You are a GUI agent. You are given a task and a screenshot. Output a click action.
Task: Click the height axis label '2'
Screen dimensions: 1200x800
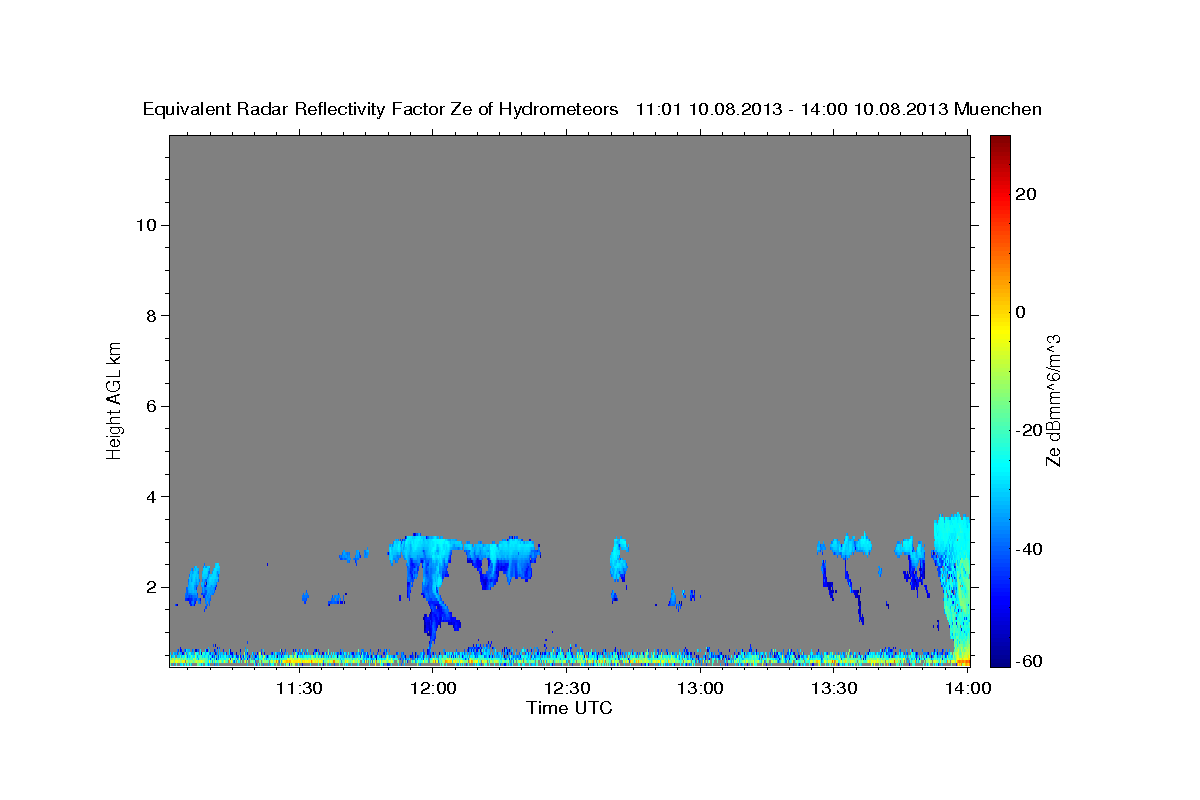pyautogui.click(x=151, y=587)
